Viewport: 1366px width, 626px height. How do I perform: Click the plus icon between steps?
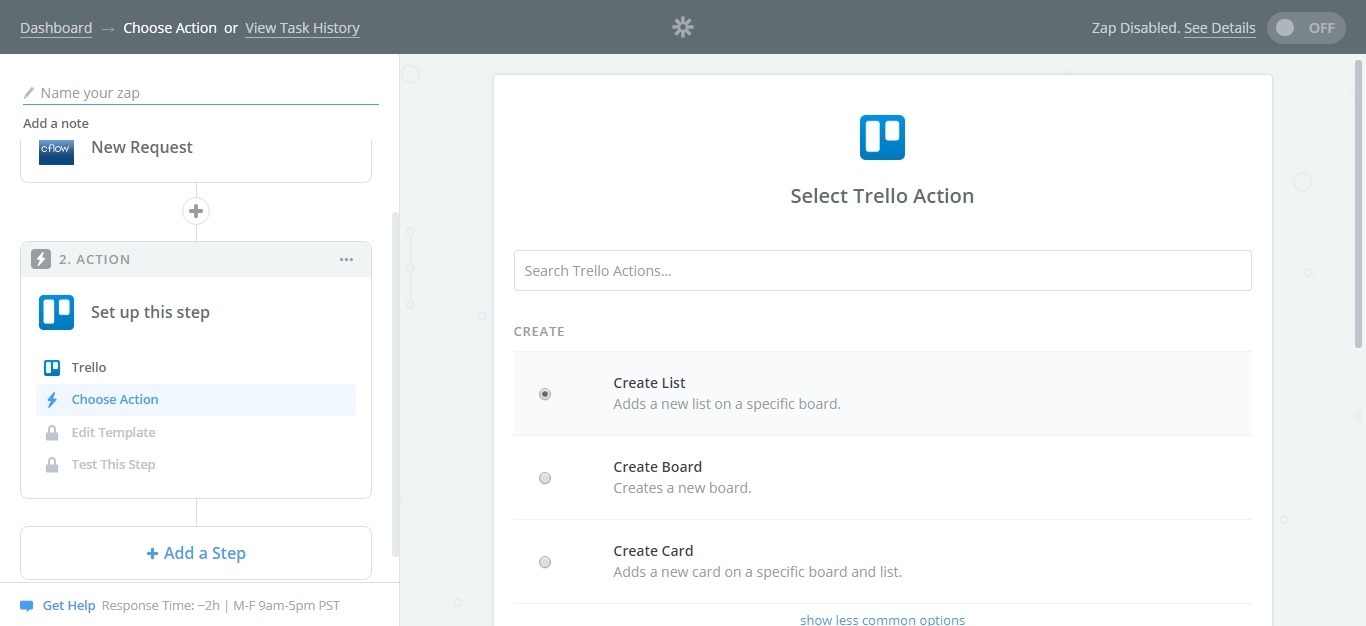pos(196,211)
